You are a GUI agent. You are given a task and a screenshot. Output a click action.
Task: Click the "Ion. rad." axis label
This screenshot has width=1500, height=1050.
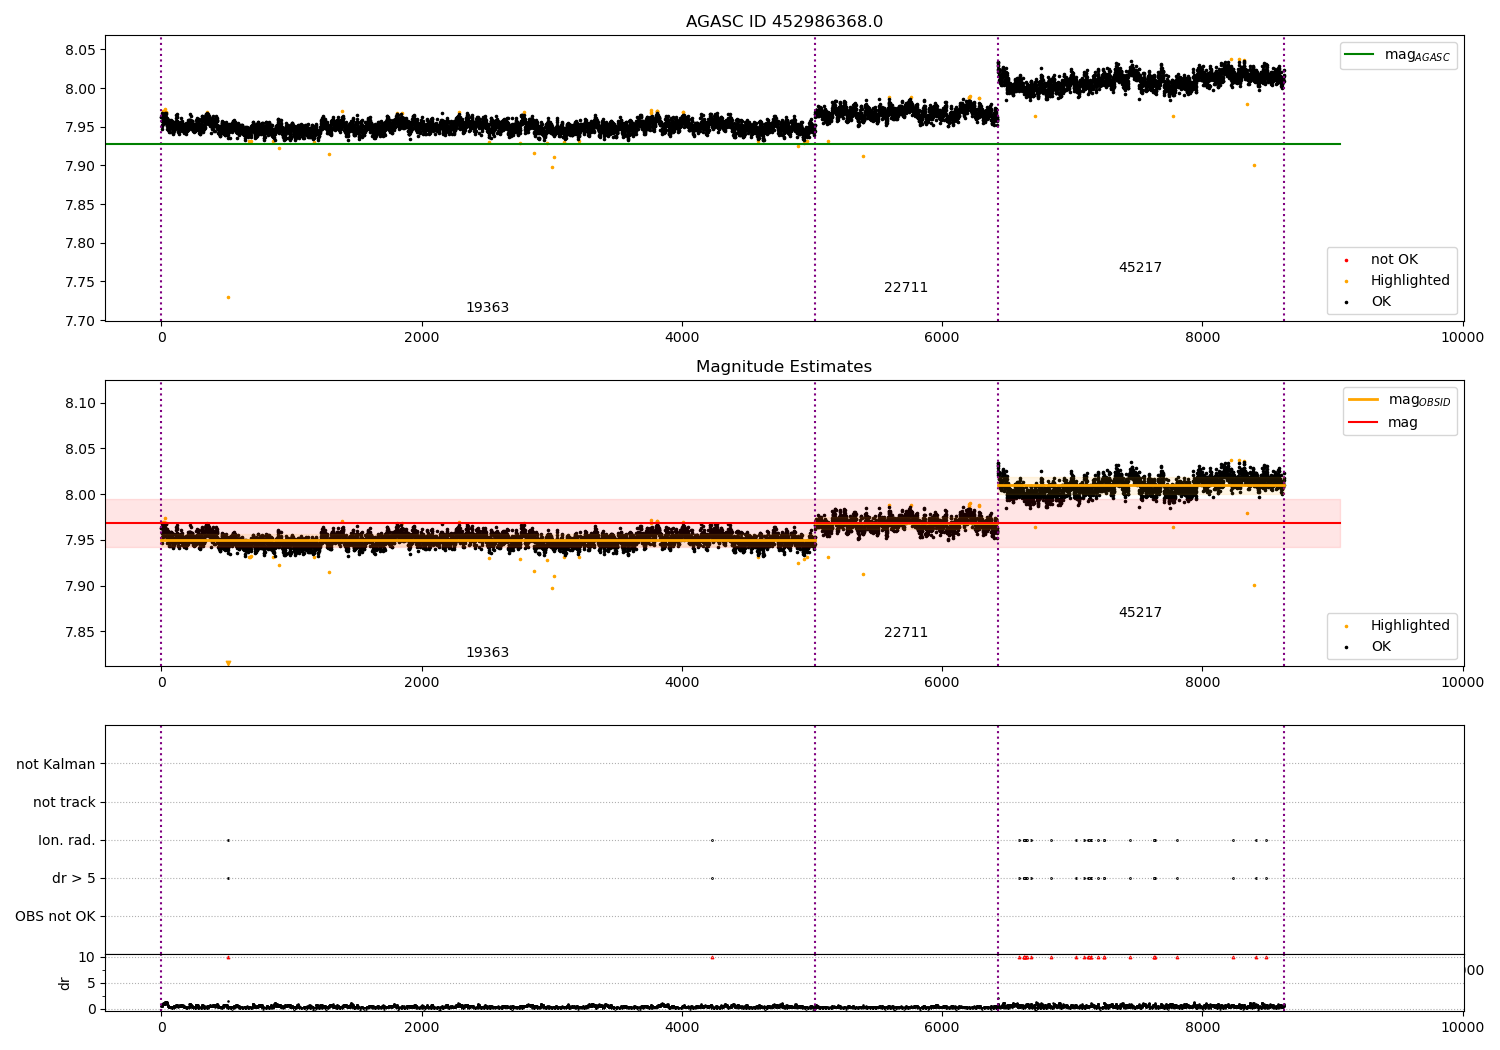(67, 840)
